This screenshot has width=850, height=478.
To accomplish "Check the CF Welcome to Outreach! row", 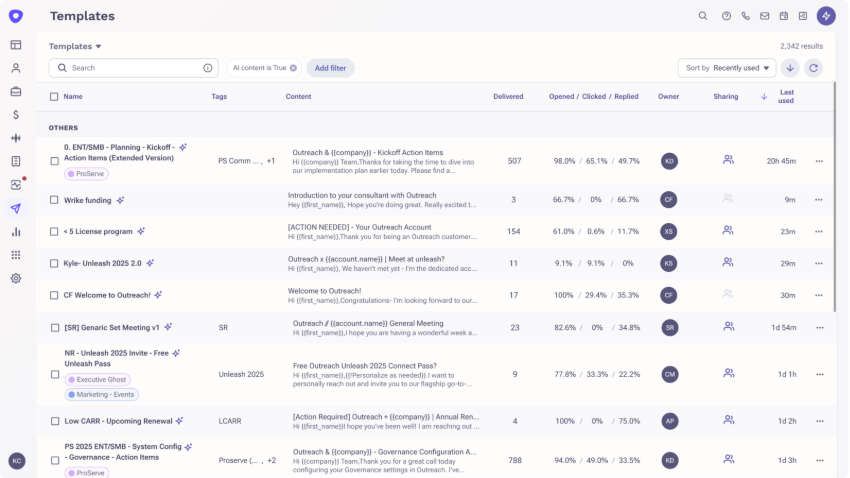I will pos(54,295).
